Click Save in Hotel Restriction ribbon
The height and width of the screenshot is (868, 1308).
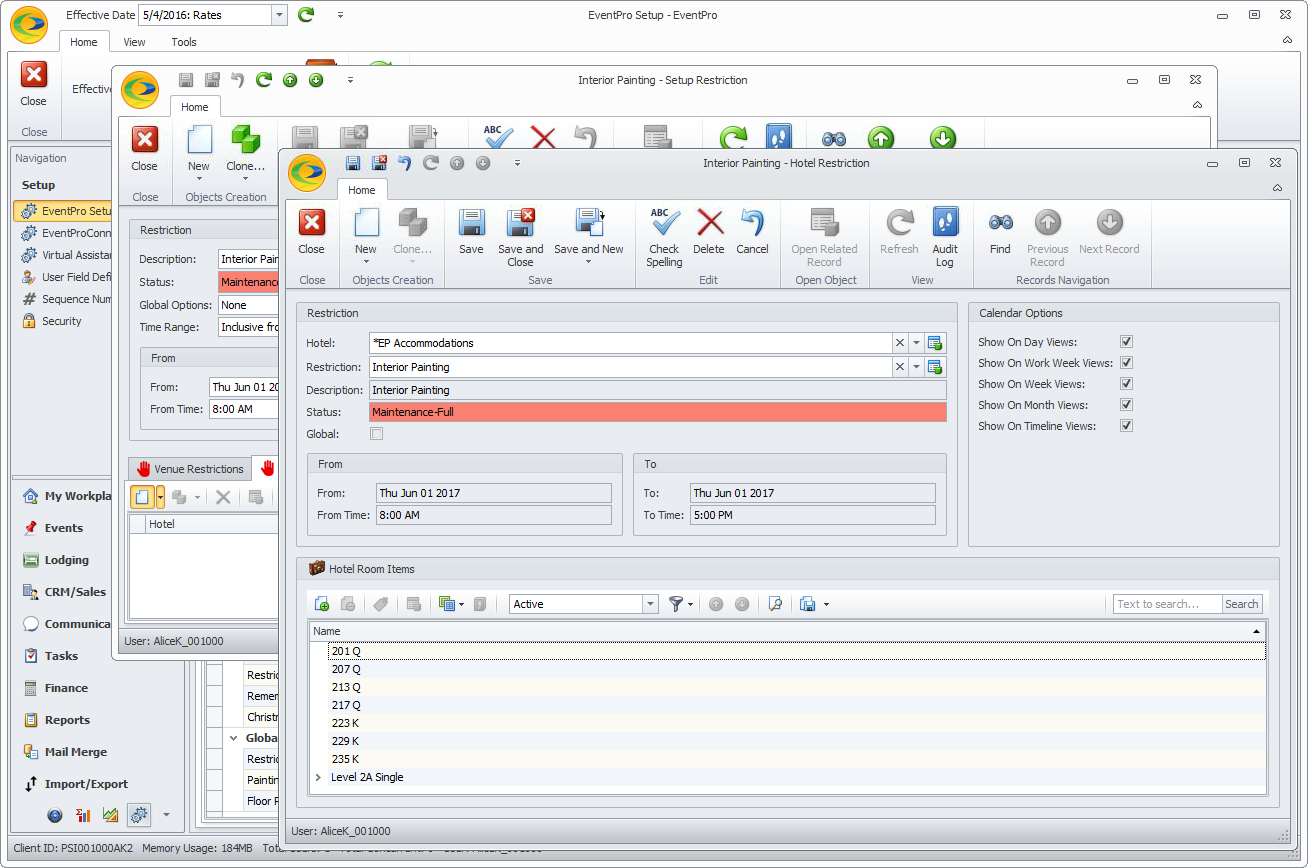(x=471, y=232)
